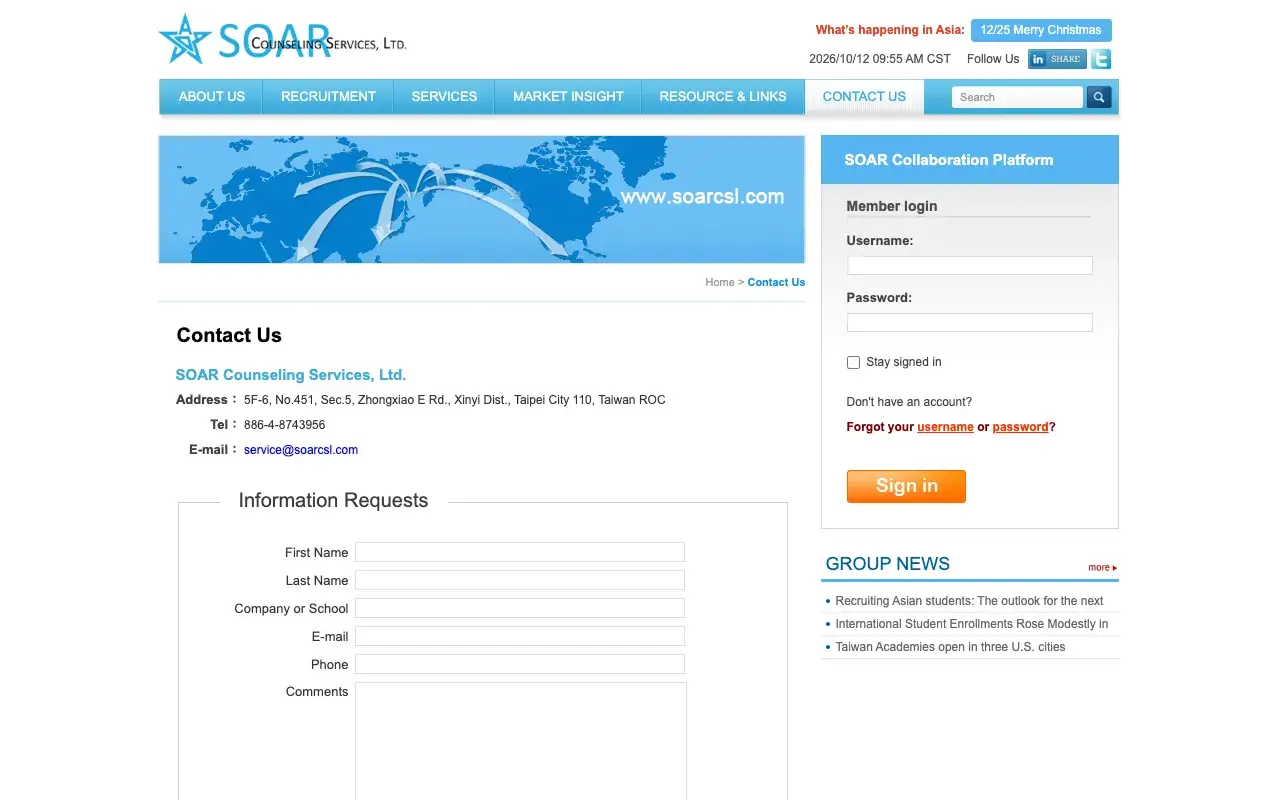Focus the Last Name field

(520, 580)
